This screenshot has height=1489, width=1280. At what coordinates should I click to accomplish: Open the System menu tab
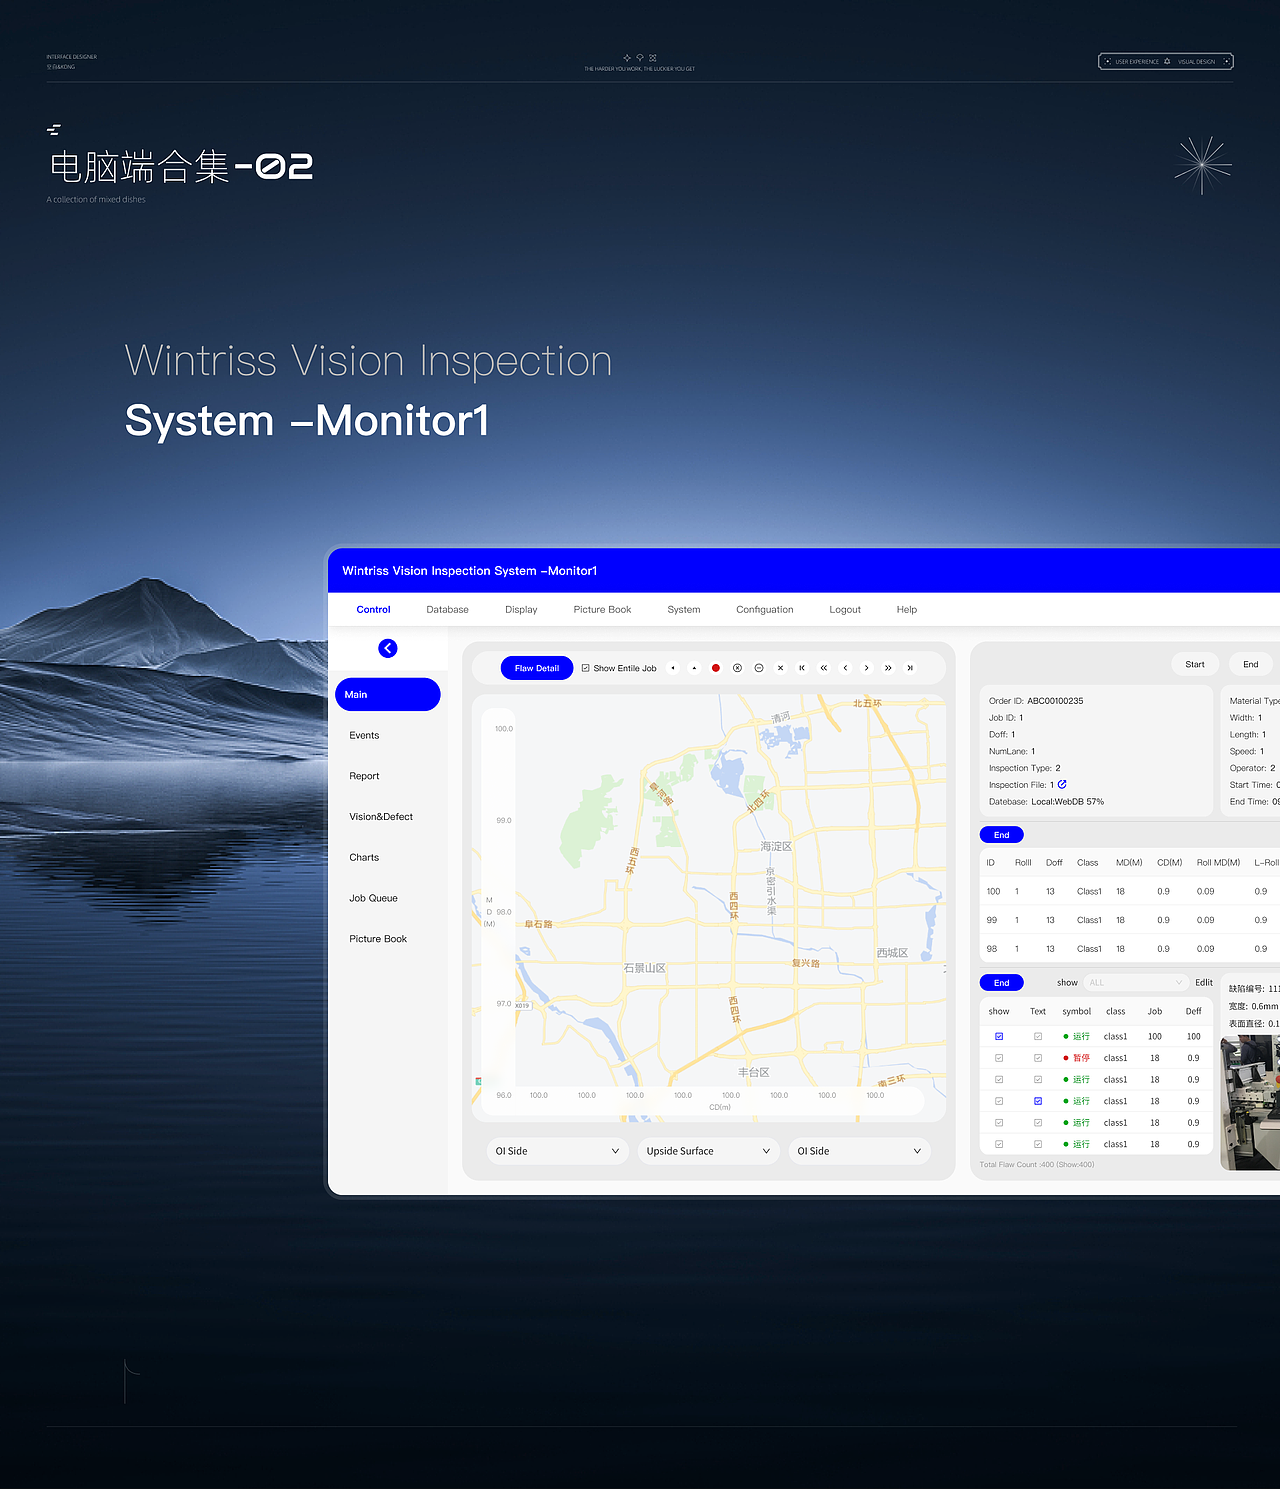click(684, 610)
